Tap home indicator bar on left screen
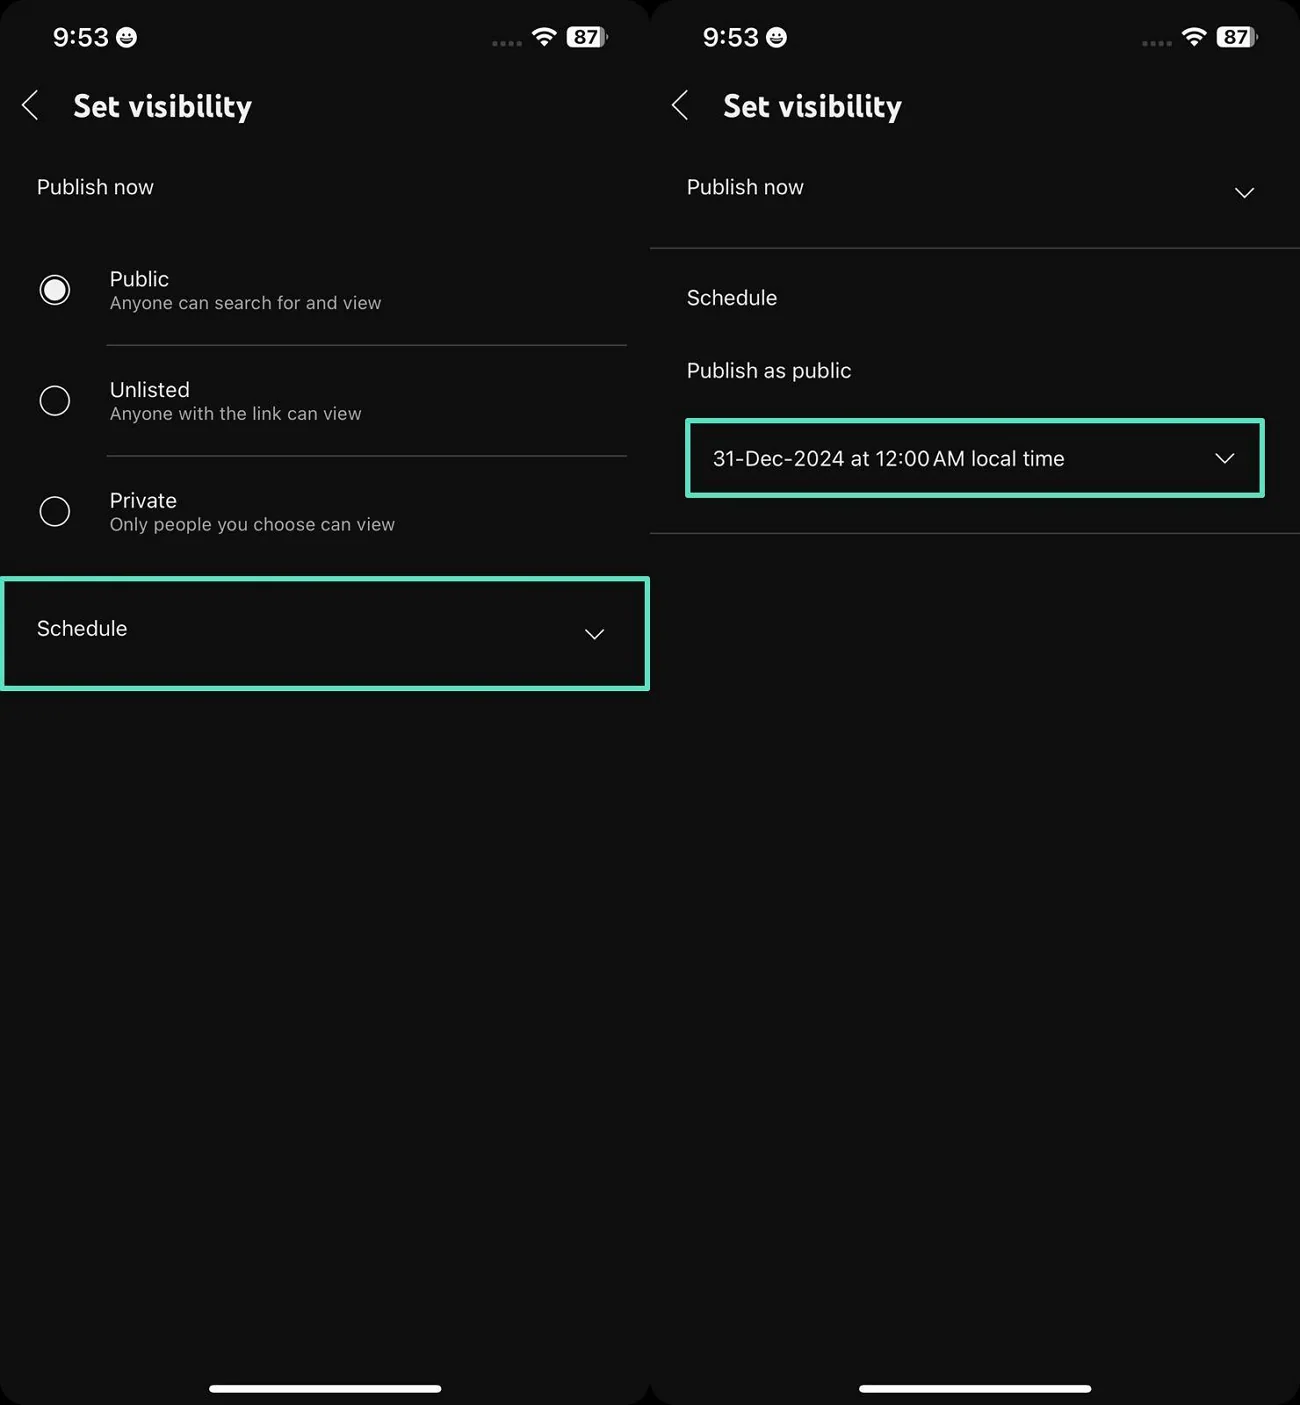 coord(325,1388)
